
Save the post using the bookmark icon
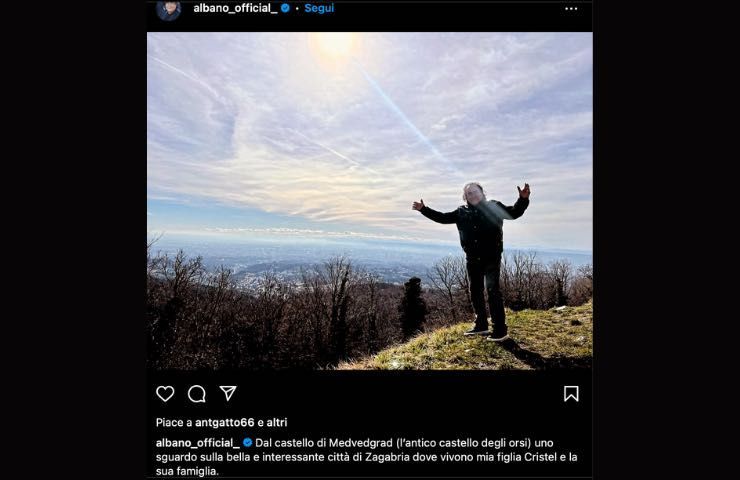[571, 394]
